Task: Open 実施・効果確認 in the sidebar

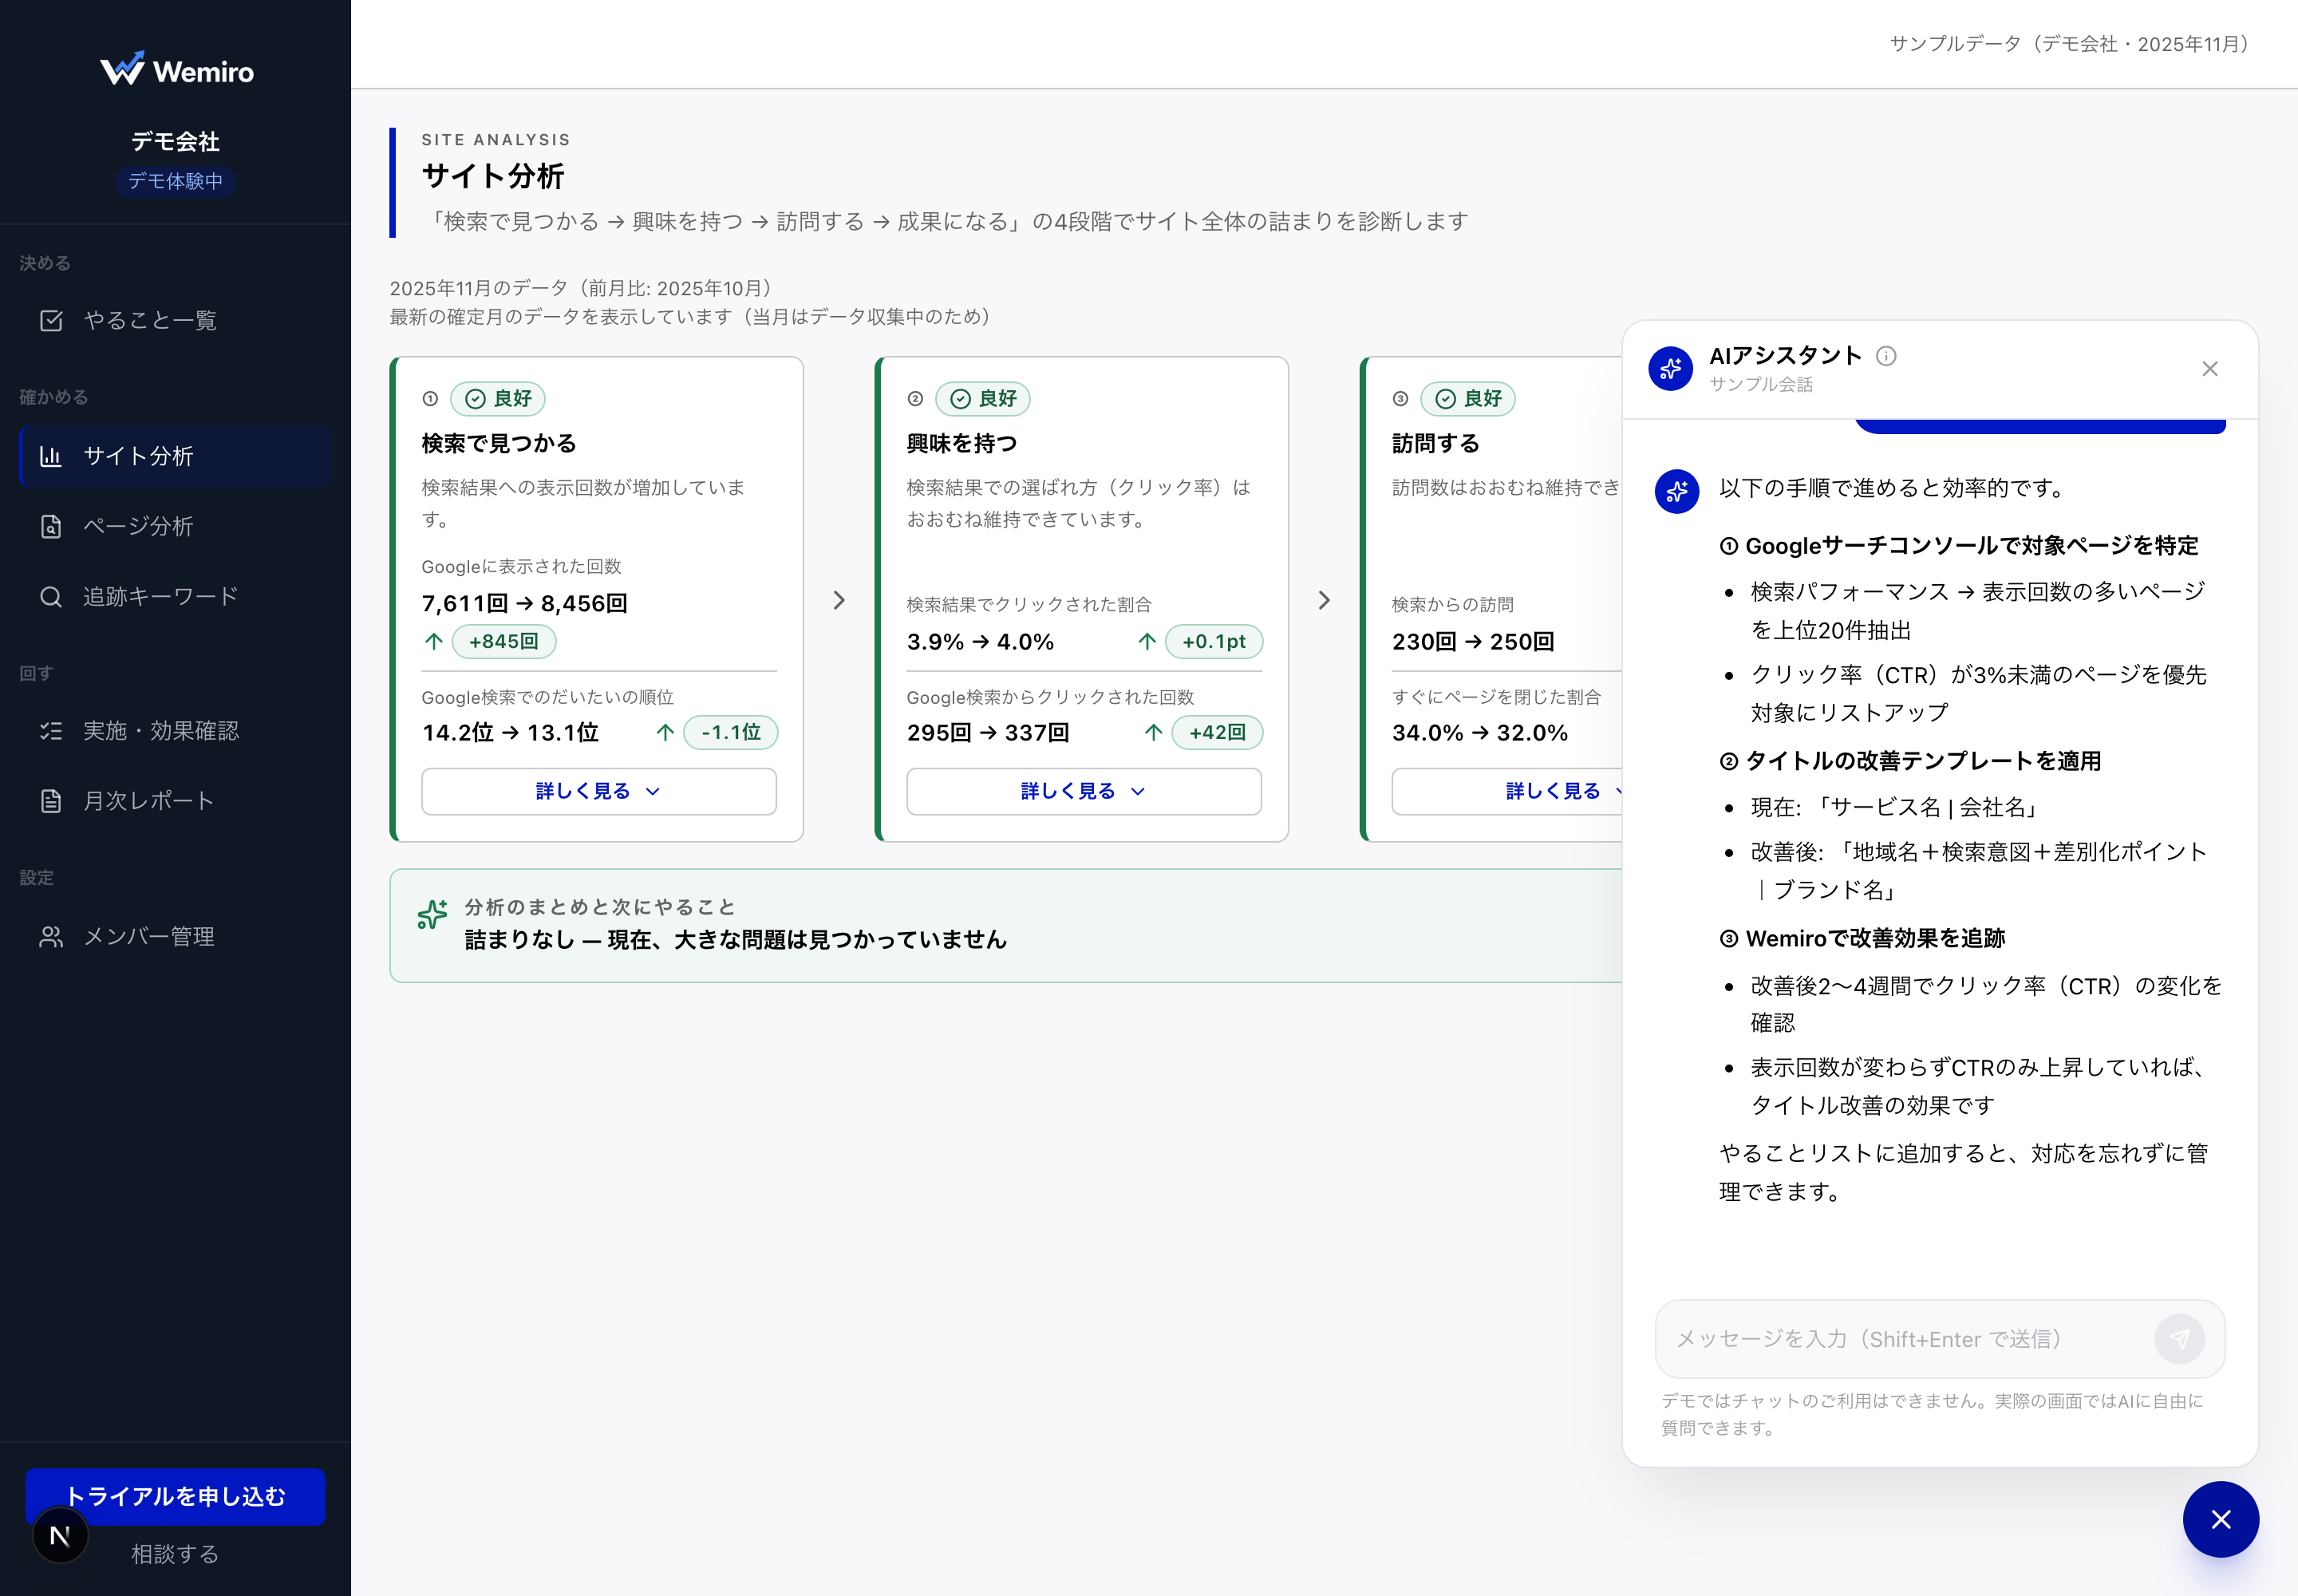Action: 175,731
